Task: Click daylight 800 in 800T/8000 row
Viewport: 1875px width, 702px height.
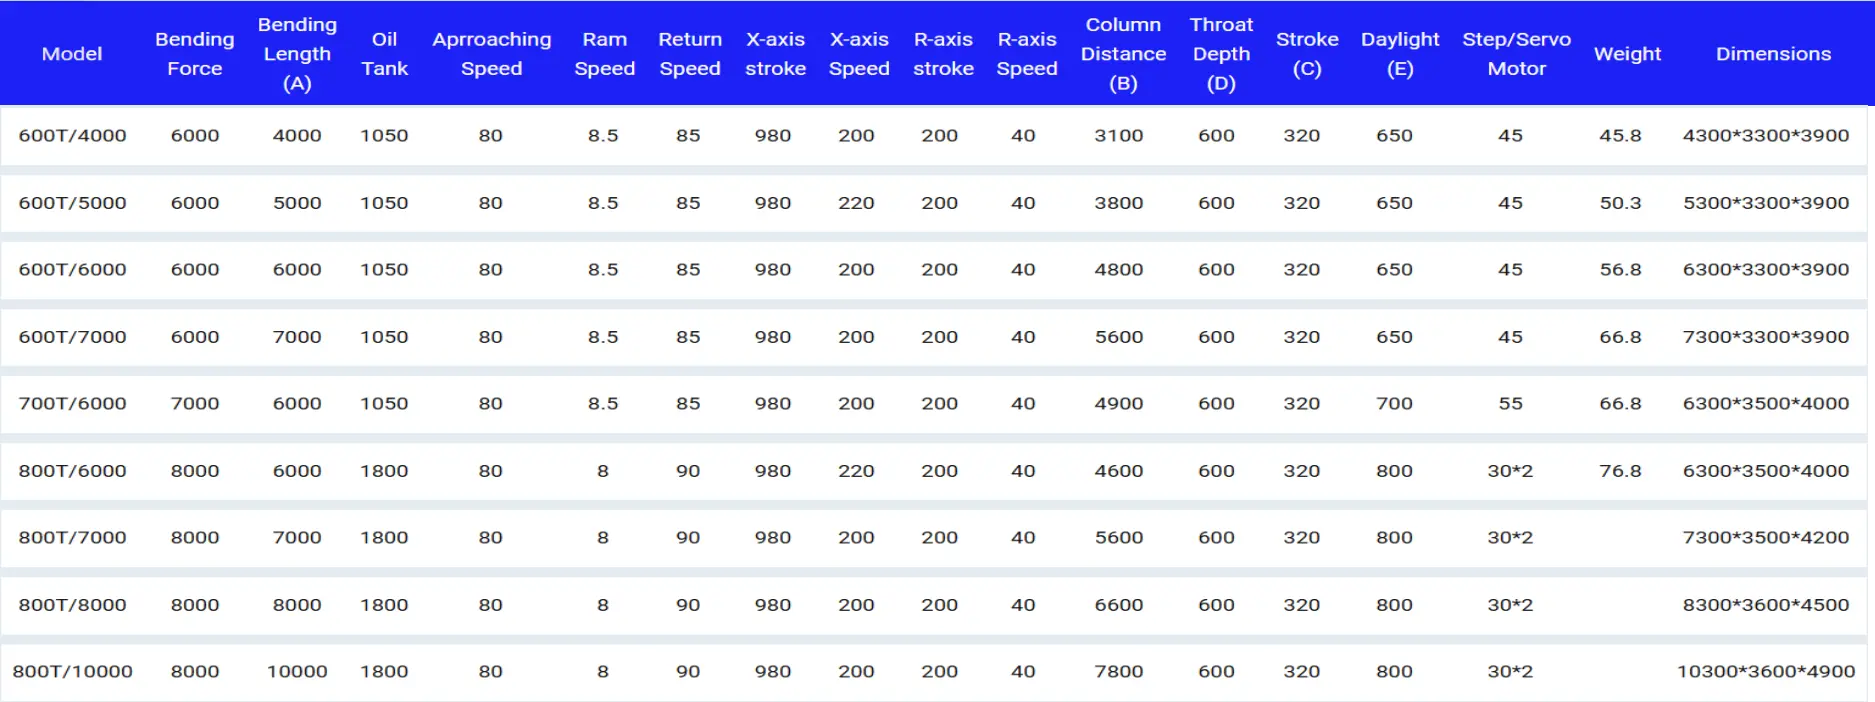Action: pos(1395,605)
